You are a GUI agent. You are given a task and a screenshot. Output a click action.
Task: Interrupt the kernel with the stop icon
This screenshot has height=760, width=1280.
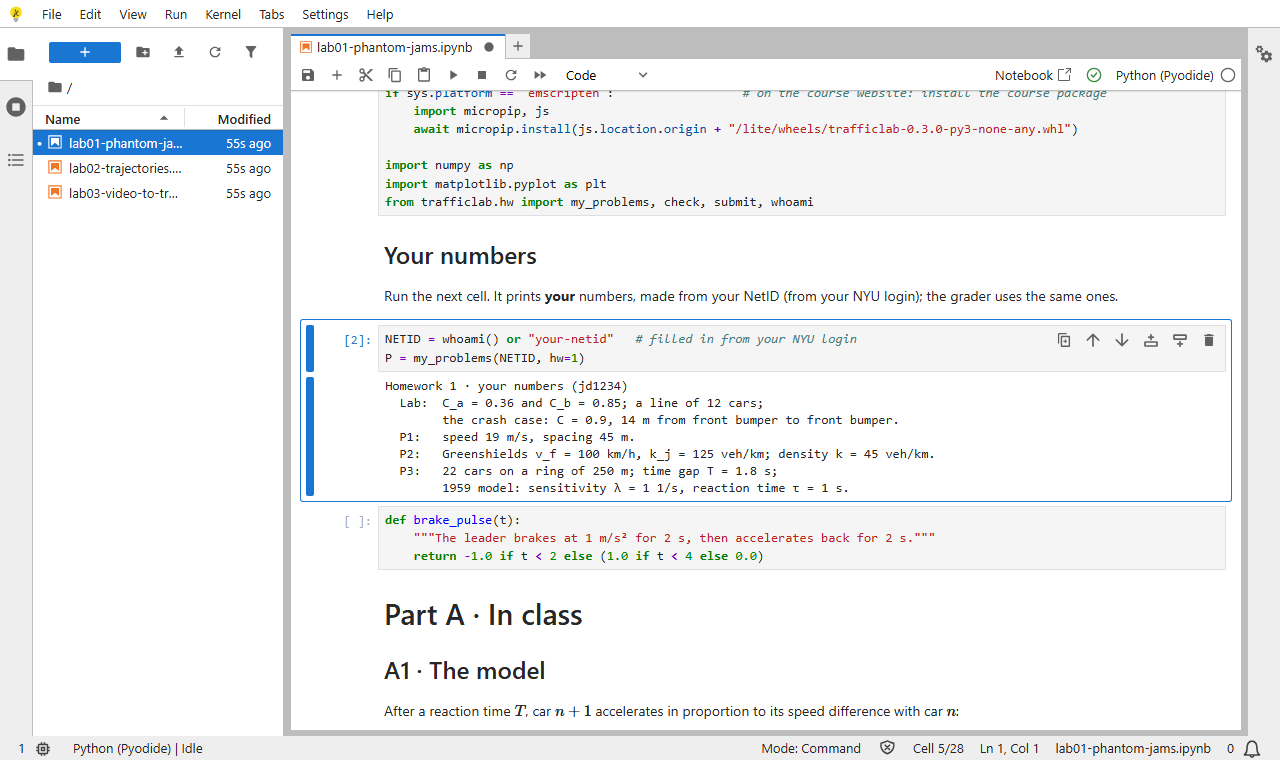482,75
